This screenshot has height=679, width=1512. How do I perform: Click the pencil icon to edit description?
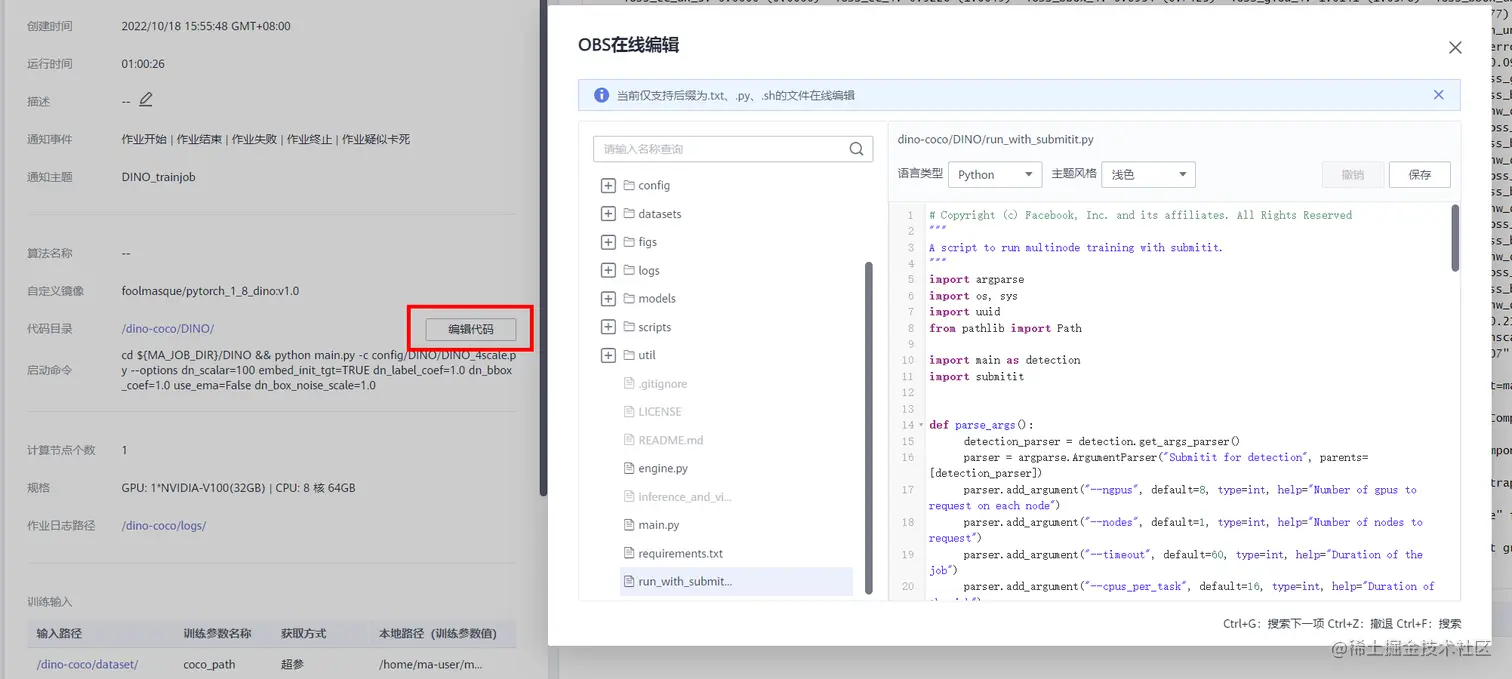click(x=146, y=100)
